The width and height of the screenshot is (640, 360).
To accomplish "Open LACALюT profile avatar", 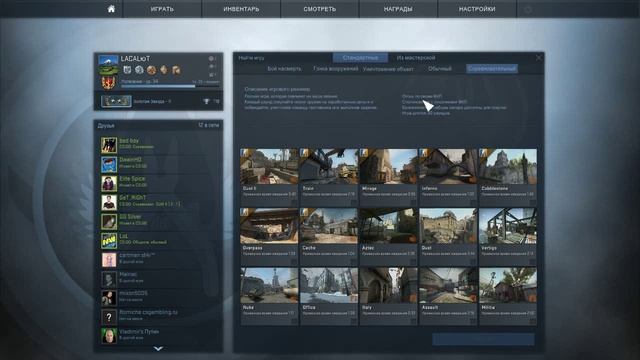I will (109, 65).
